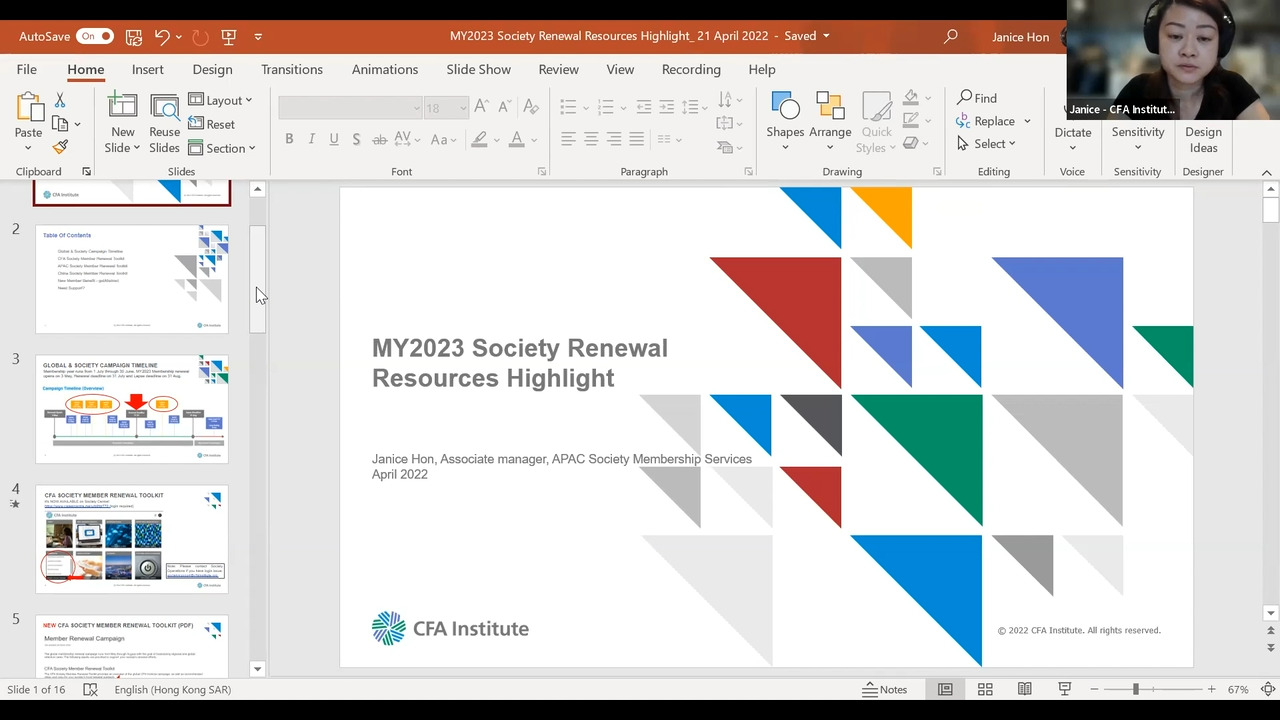Click Decrease Font Size icon
The image size is (1280, 720).
point(506,106)
